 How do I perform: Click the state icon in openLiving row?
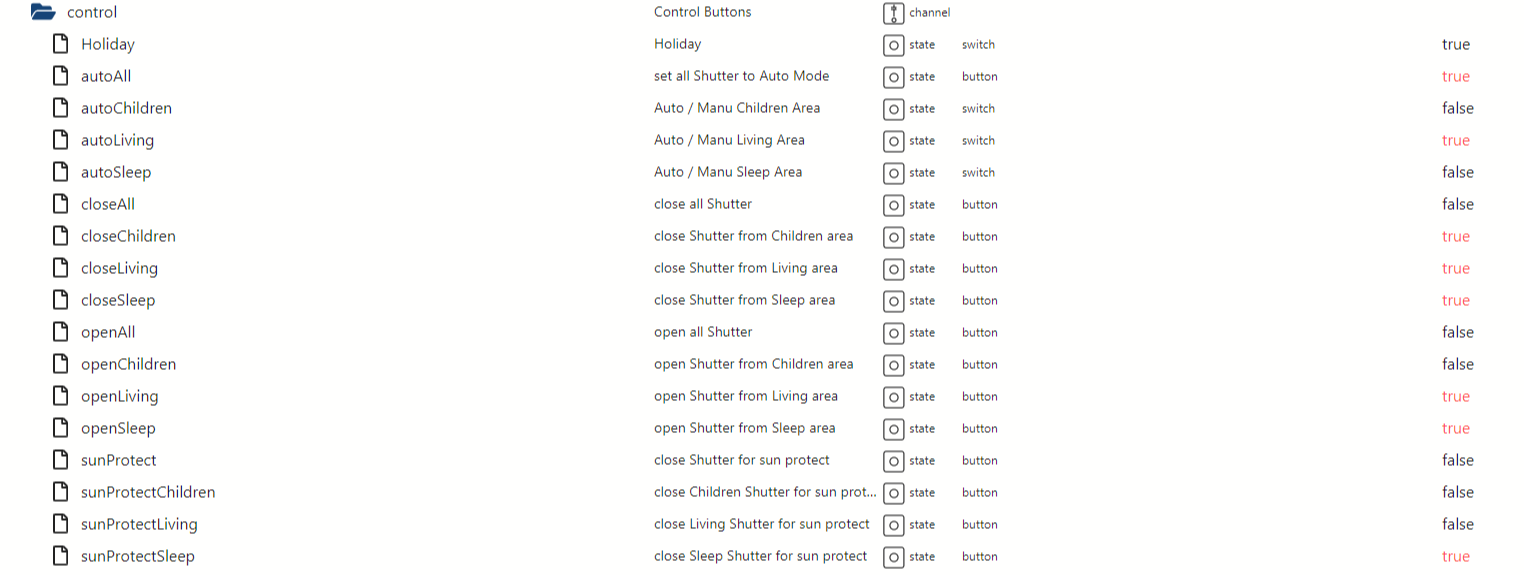pos(893,397)
